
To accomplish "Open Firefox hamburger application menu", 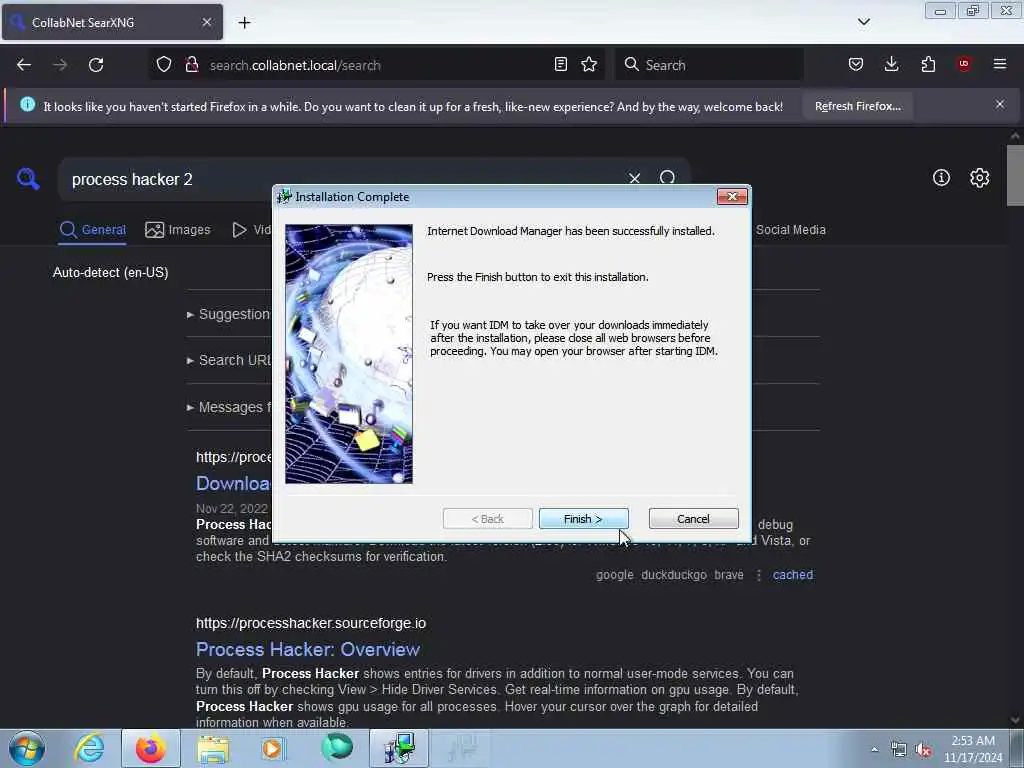I will tap(1000, 64).
